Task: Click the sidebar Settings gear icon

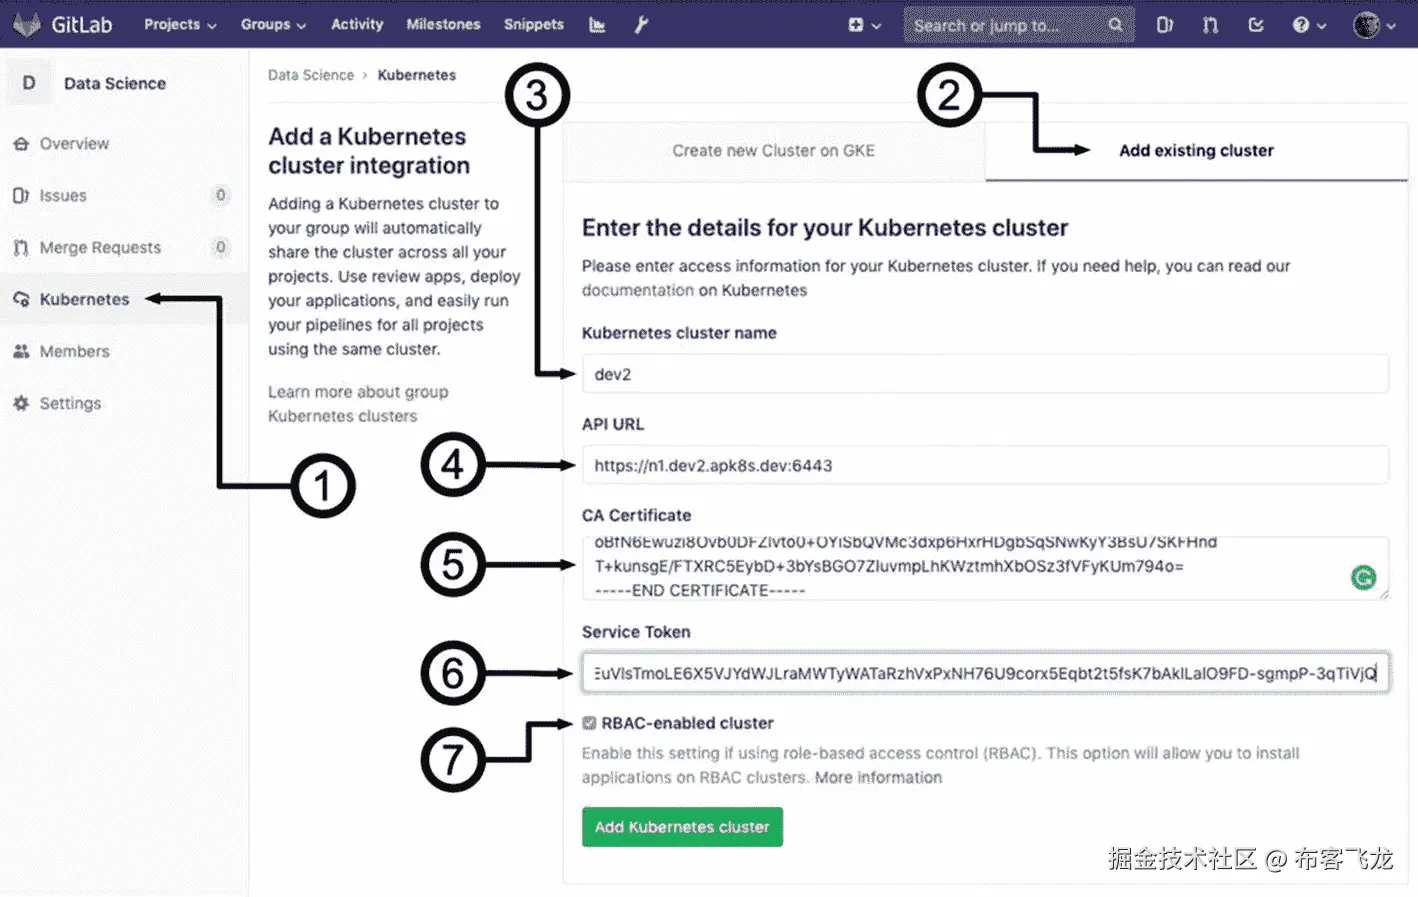Action: point(21,403)
